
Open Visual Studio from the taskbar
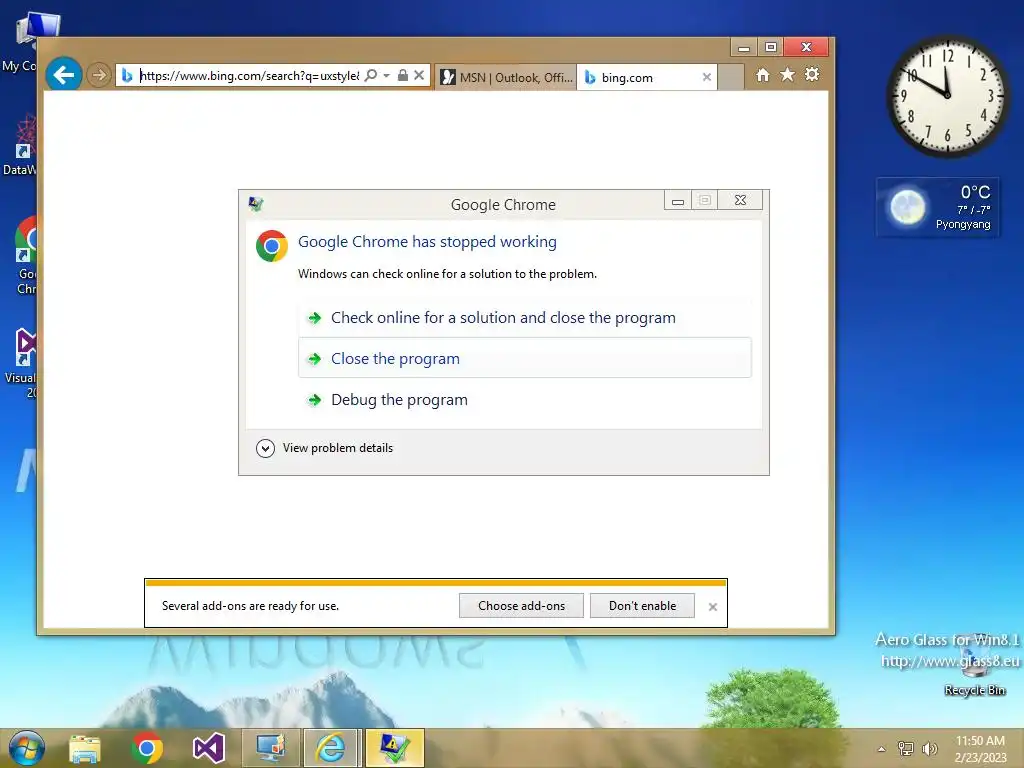pos(209,748)
